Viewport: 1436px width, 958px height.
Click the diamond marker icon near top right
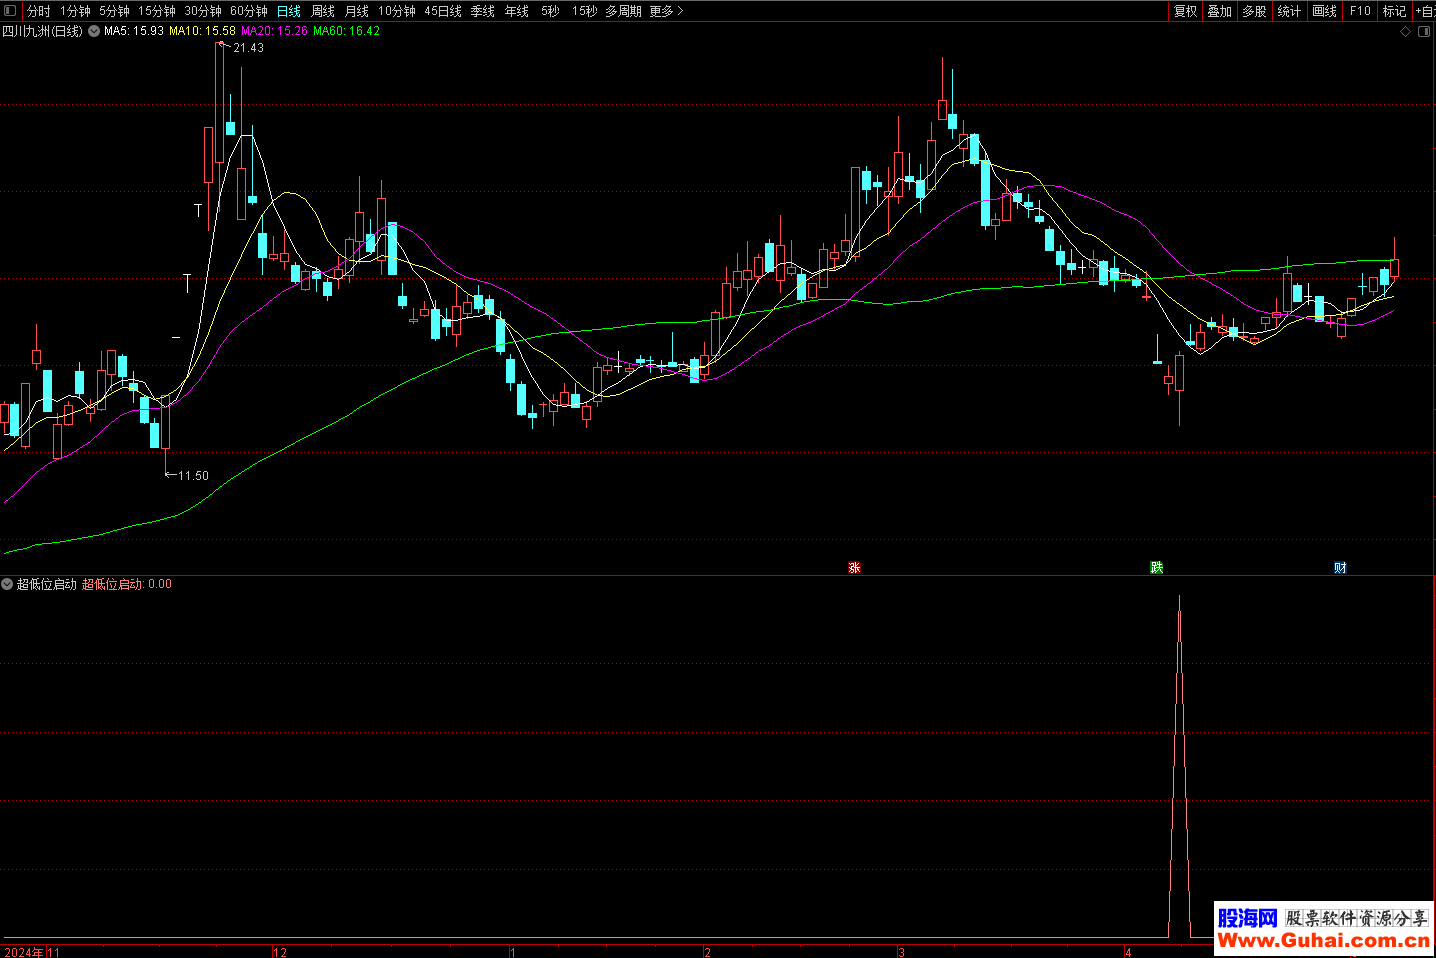pyautogui.click(x=1405, y=32)
